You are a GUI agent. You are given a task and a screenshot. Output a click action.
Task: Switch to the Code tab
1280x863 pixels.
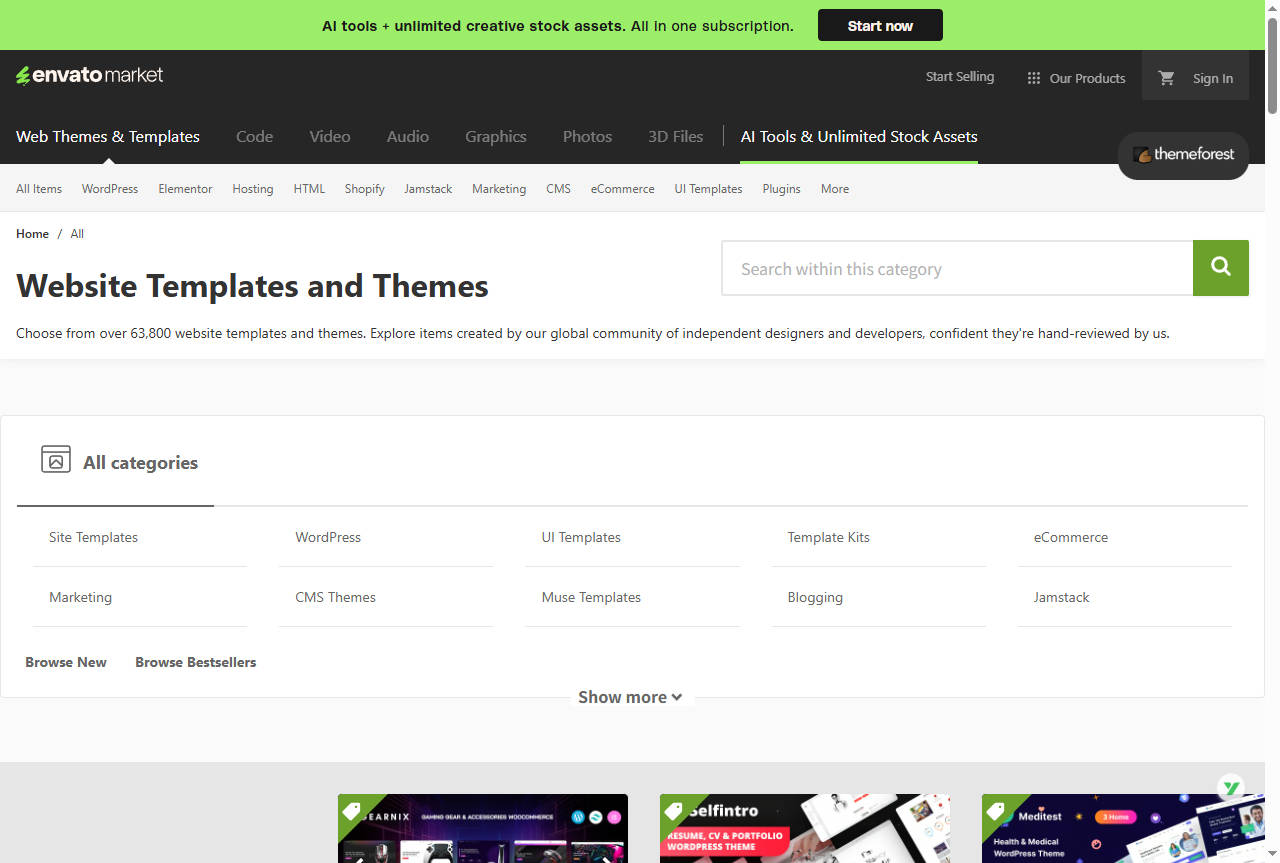coord(254,136)
